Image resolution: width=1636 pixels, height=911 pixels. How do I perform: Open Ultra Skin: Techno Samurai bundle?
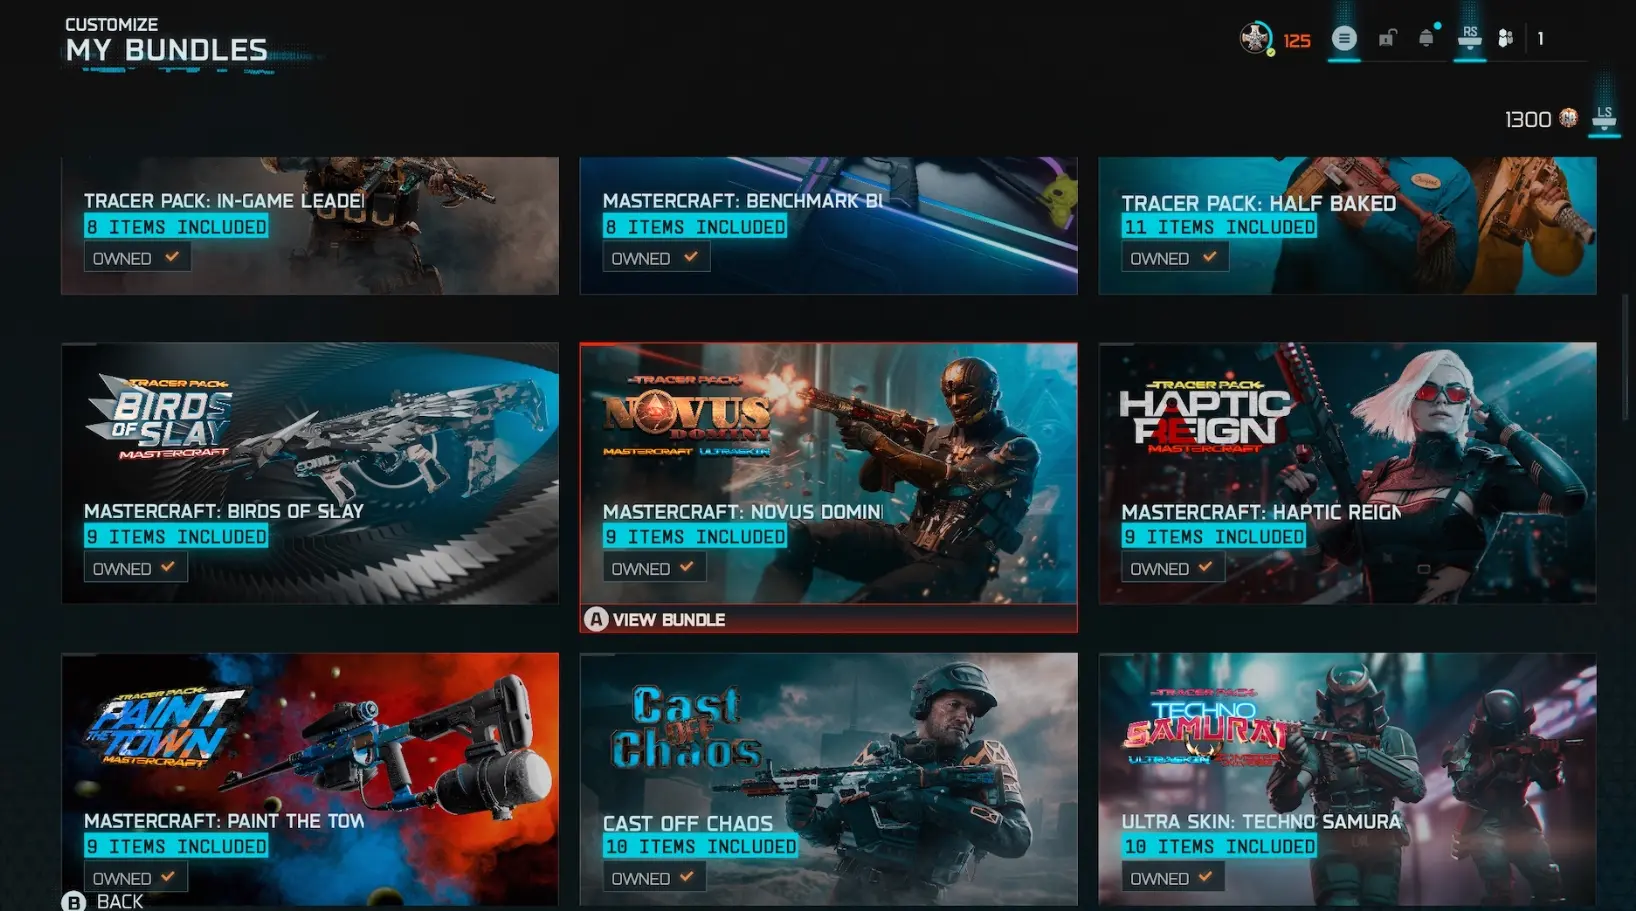(x=1347, y=779)
